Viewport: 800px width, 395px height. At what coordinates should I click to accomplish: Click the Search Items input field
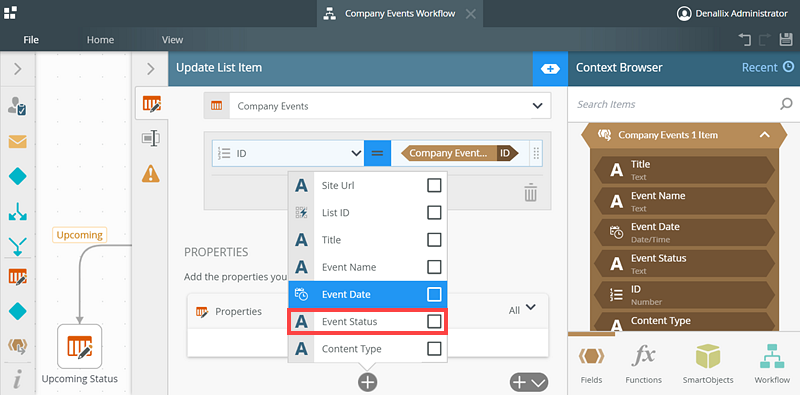pyautogui.click(x=676, y=104)
